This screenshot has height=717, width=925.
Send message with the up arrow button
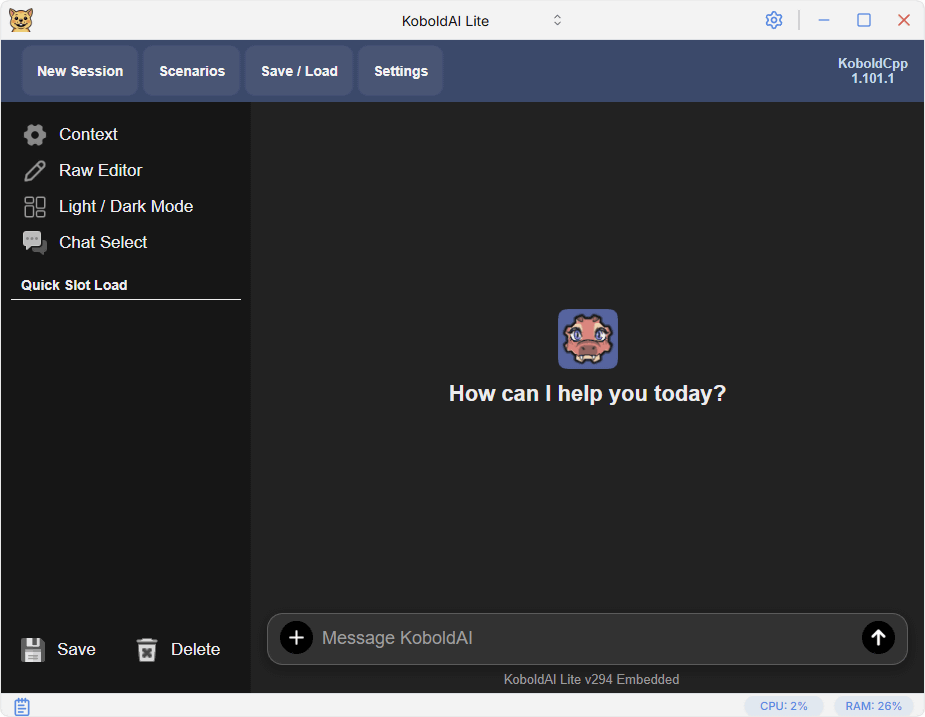tap(878, 638)
